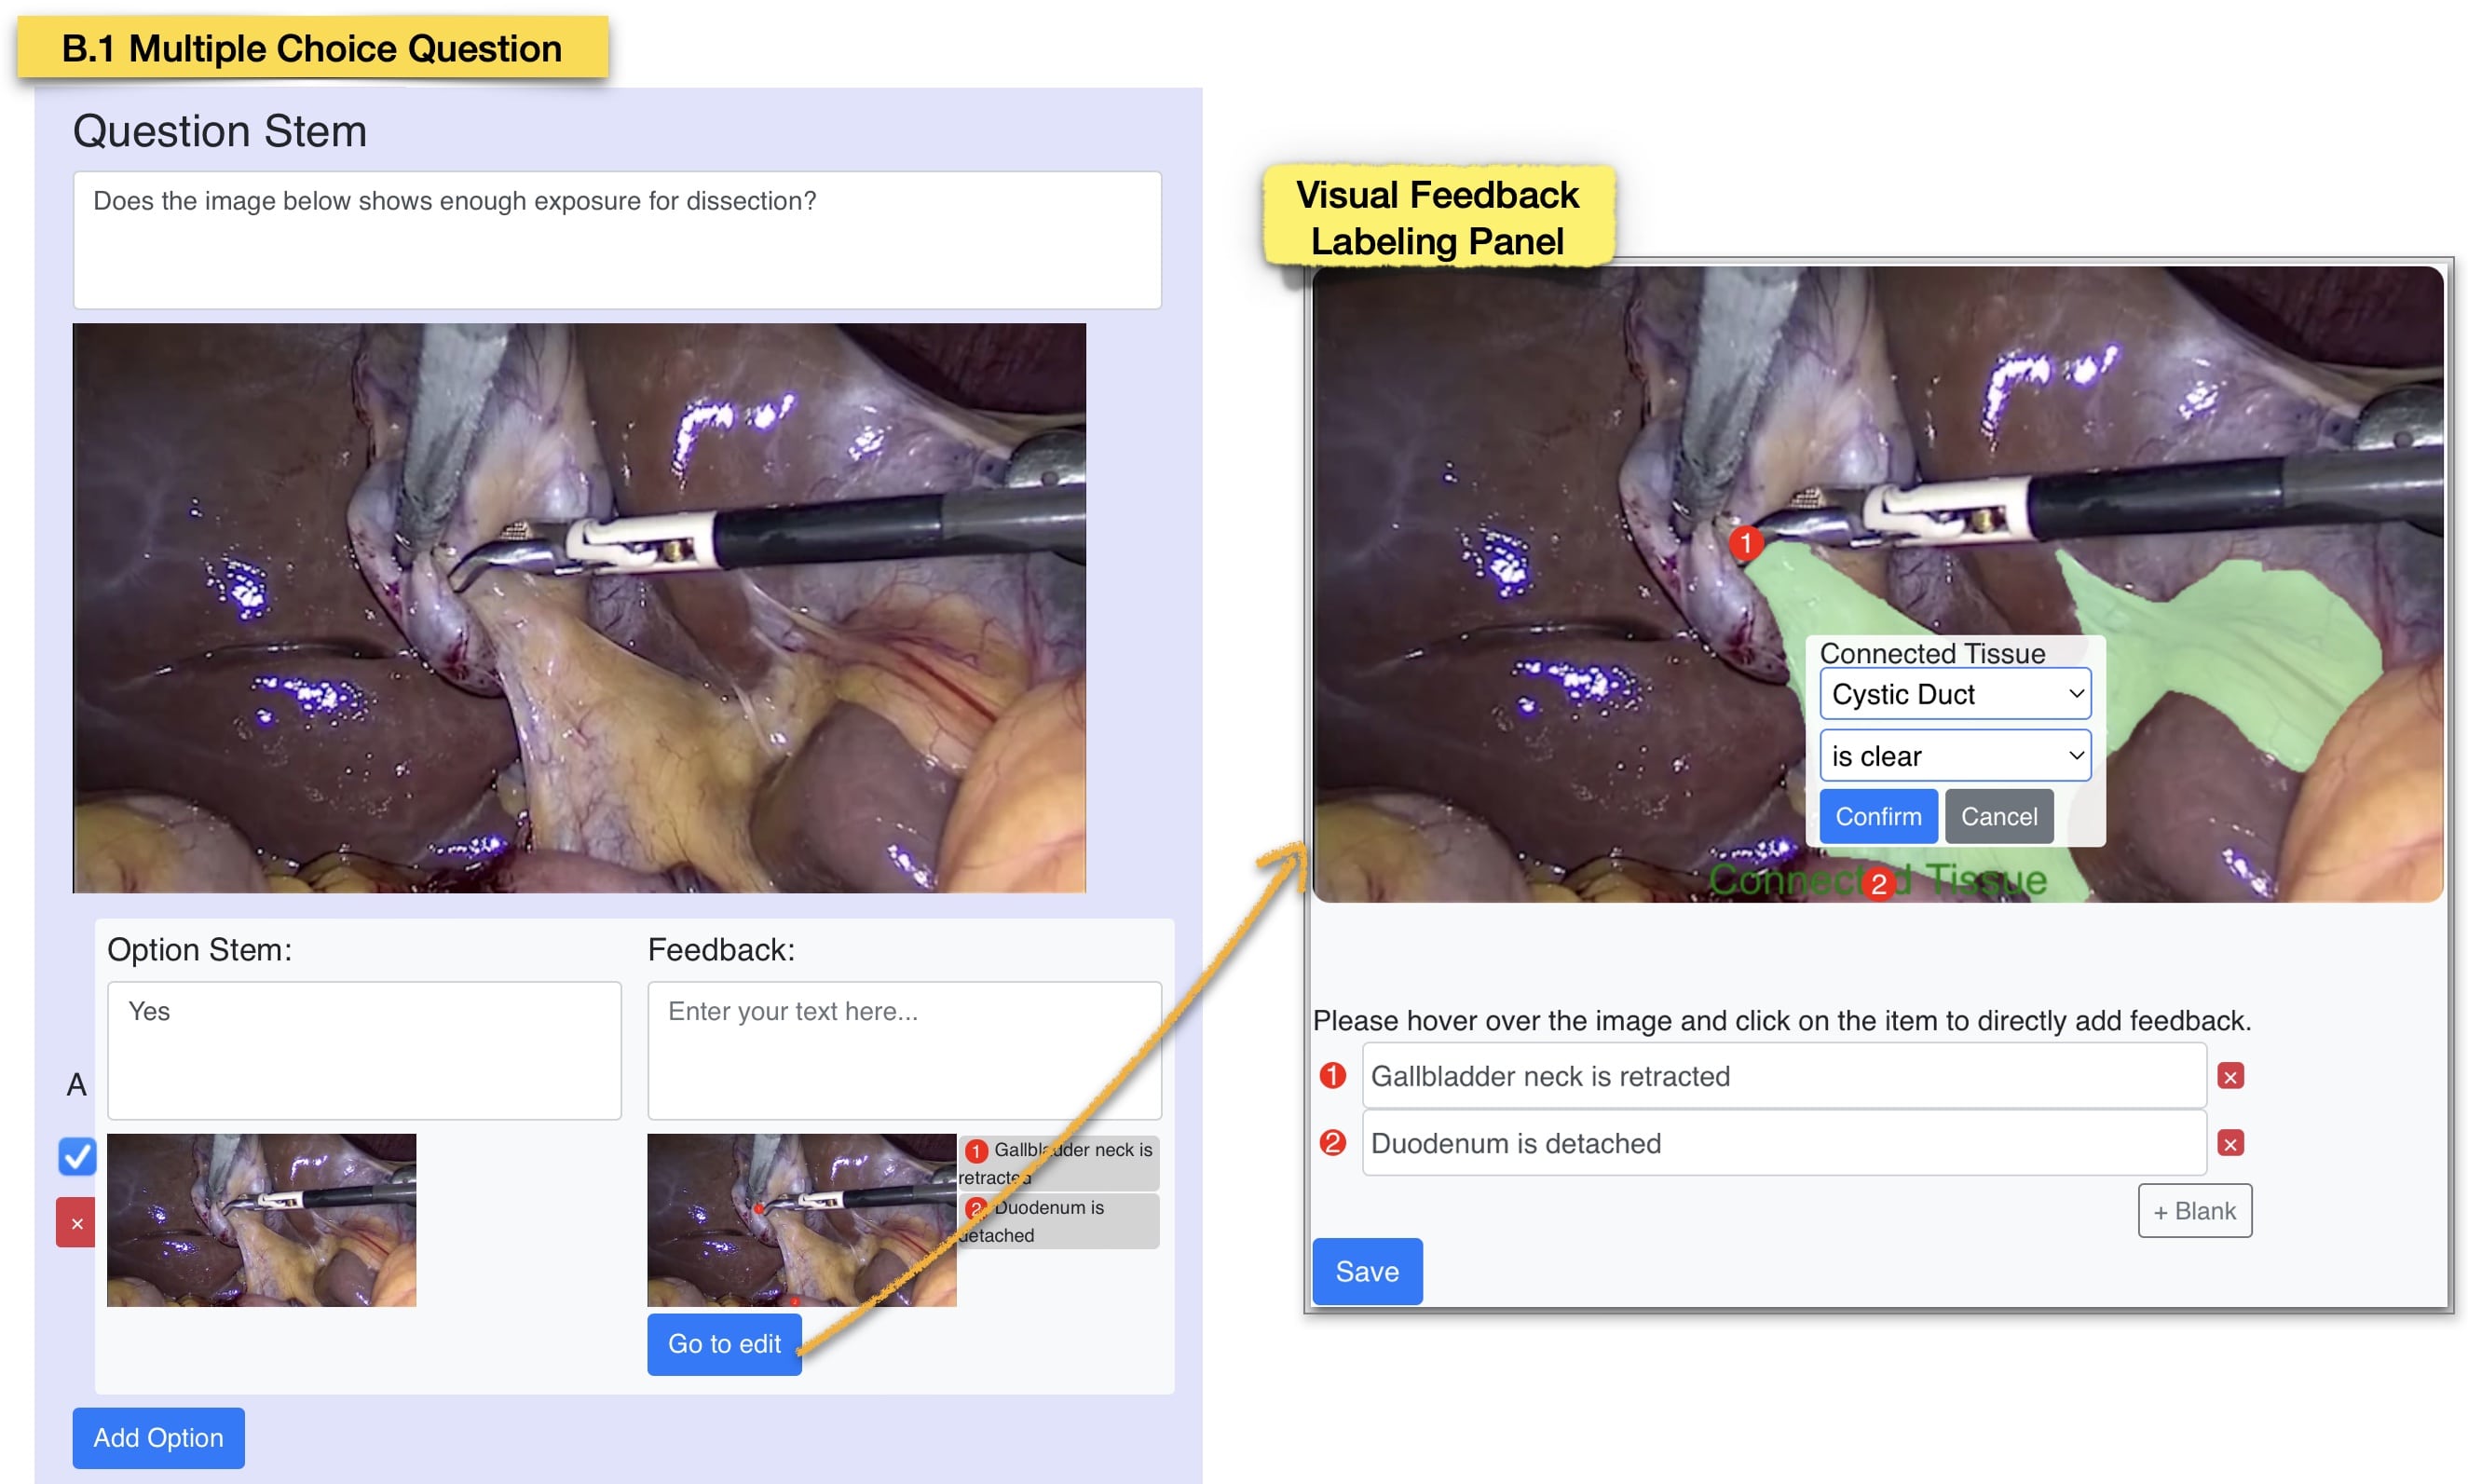Open the Cystic Duct dropdown
The image size is (2468, 1484).
click(x=1954, y=694)
